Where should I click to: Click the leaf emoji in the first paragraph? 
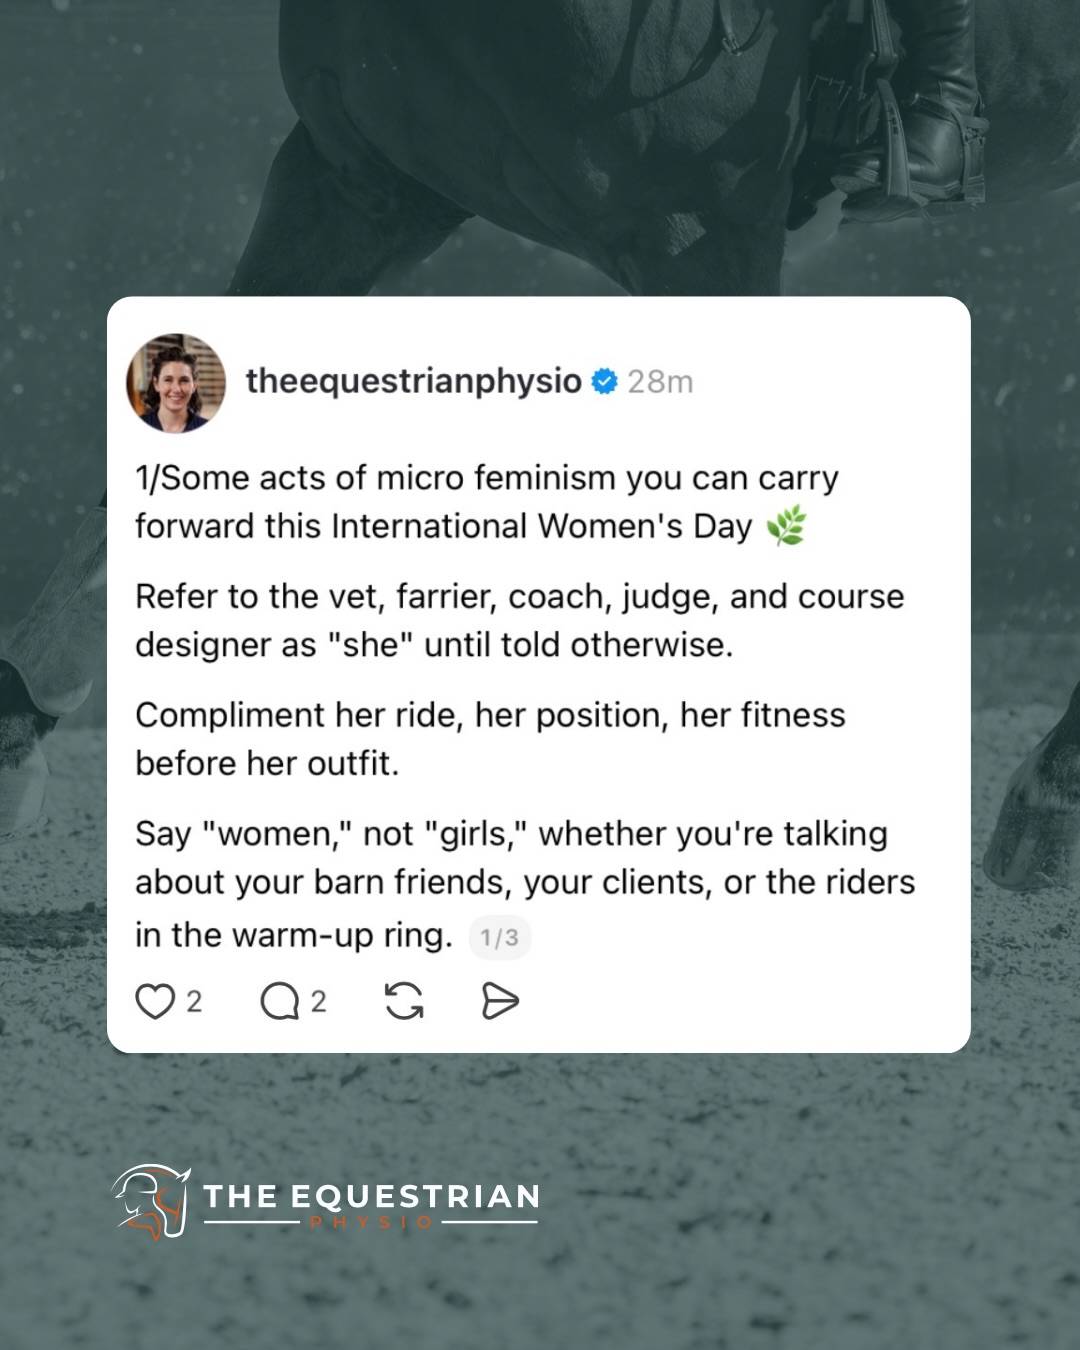[x=784, y=523]
